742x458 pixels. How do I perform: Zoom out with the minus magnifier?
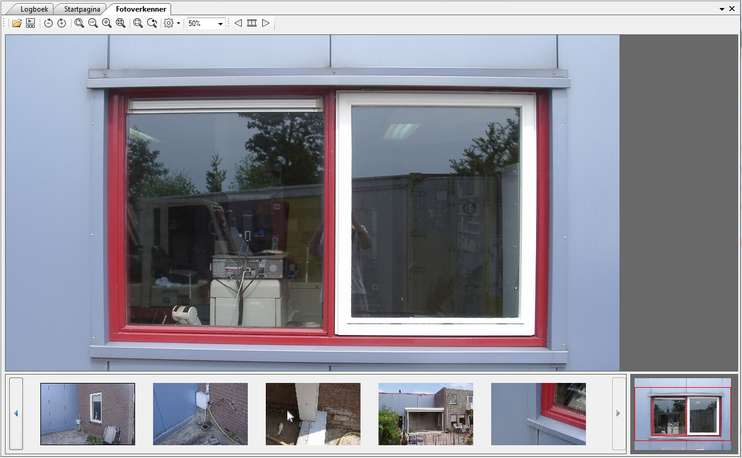point(93,23)
